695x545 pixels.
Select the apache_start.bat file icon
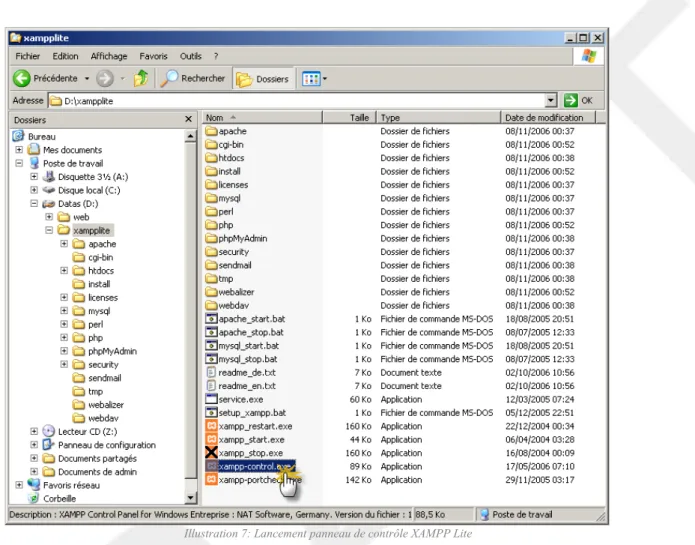pyautogui.click(x=211, y=319)
